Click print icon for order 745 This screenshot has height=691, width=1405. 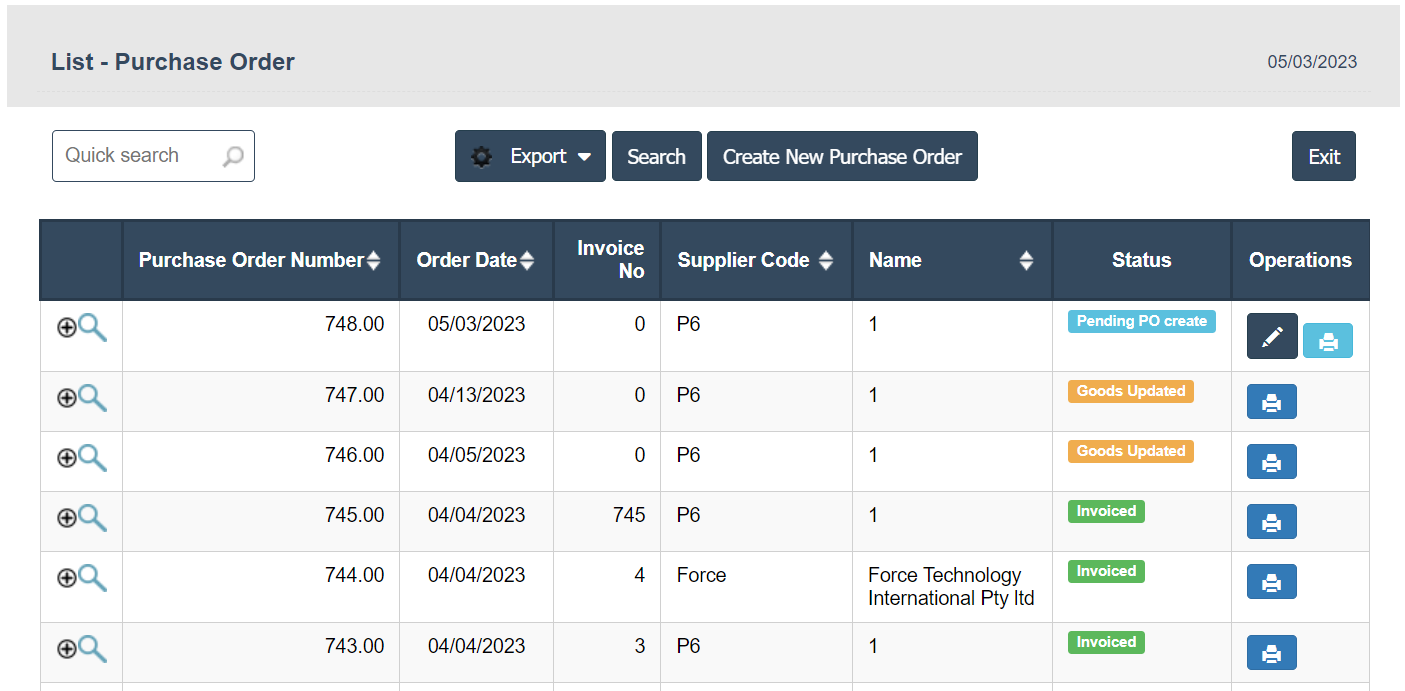1271,522
